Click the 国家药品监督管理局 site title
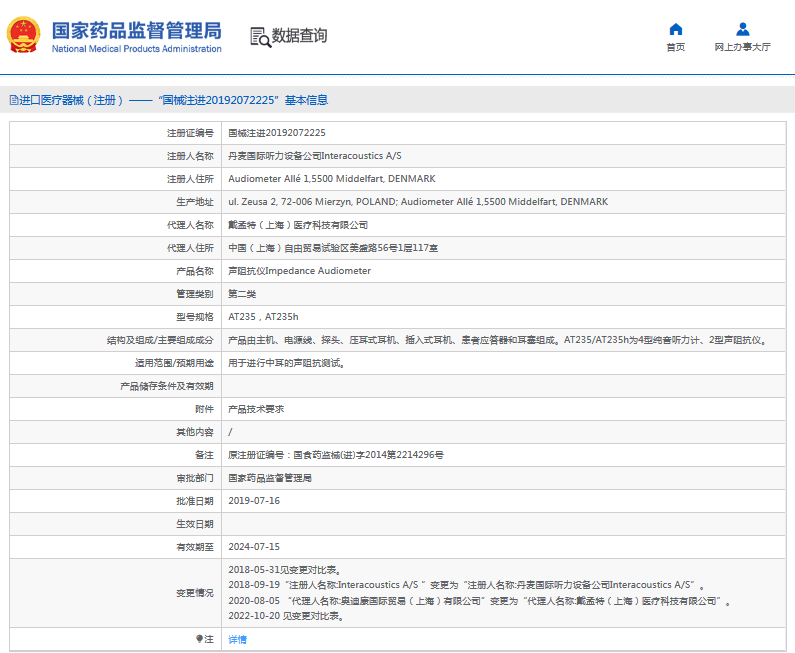 [136, 30]
